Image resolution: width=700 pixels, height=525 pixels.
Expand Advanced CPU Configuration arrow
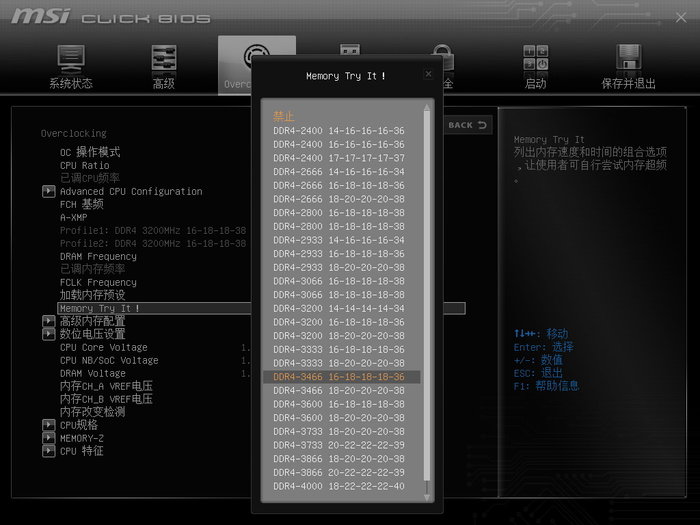(48, 191)
